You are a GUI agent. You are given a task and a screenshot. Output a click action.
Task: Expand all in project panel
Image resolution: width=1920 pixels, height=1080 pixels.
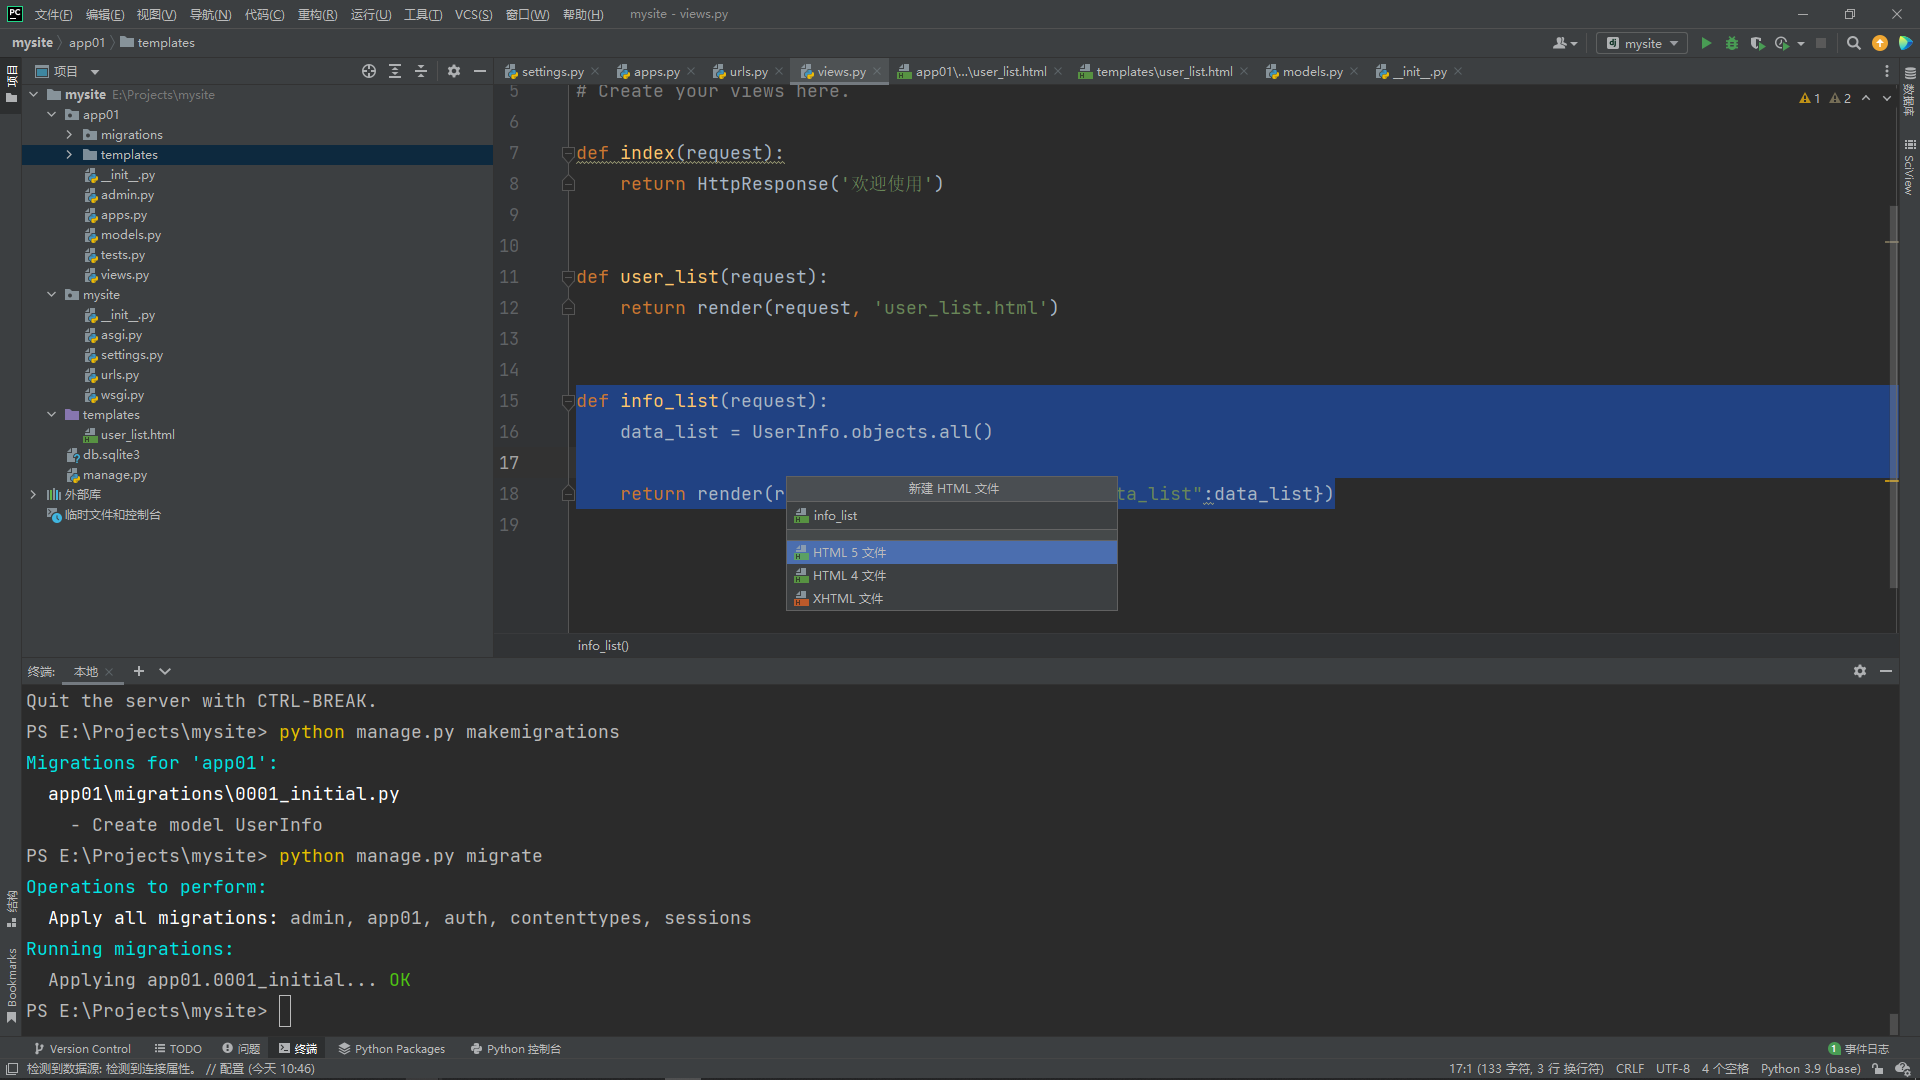395,71
